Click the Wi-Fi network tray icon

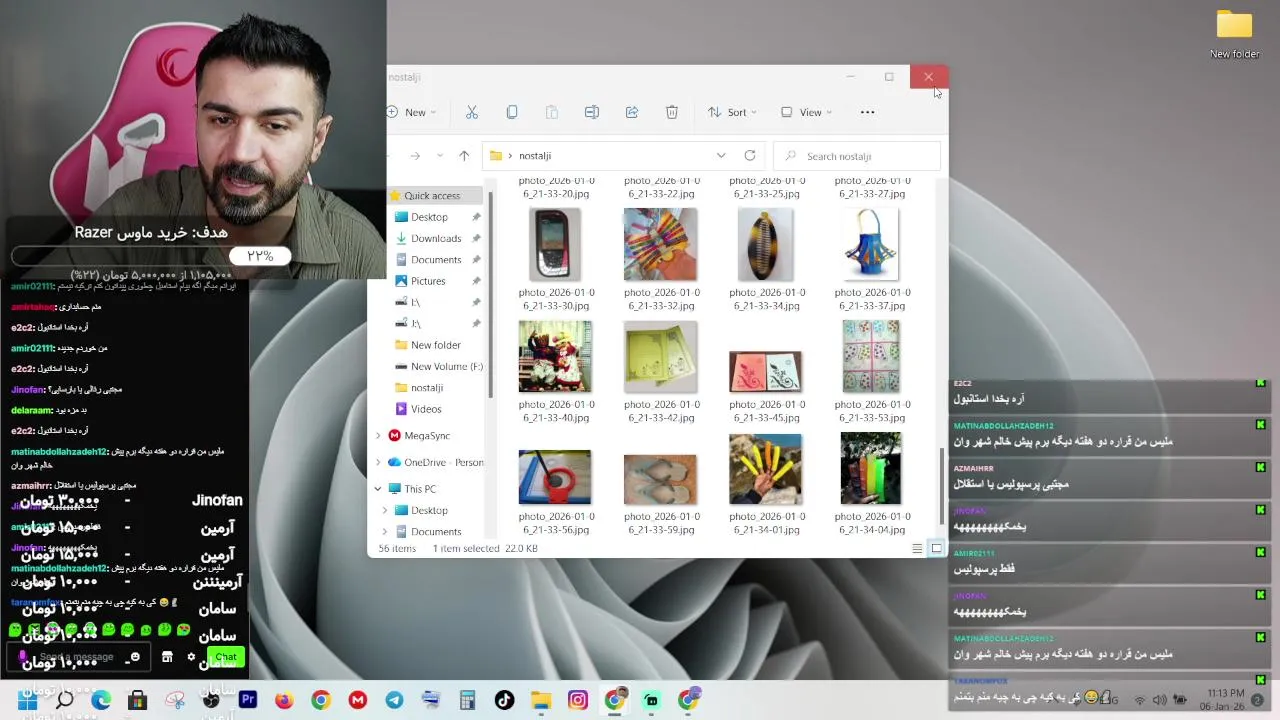(1138, 700)
